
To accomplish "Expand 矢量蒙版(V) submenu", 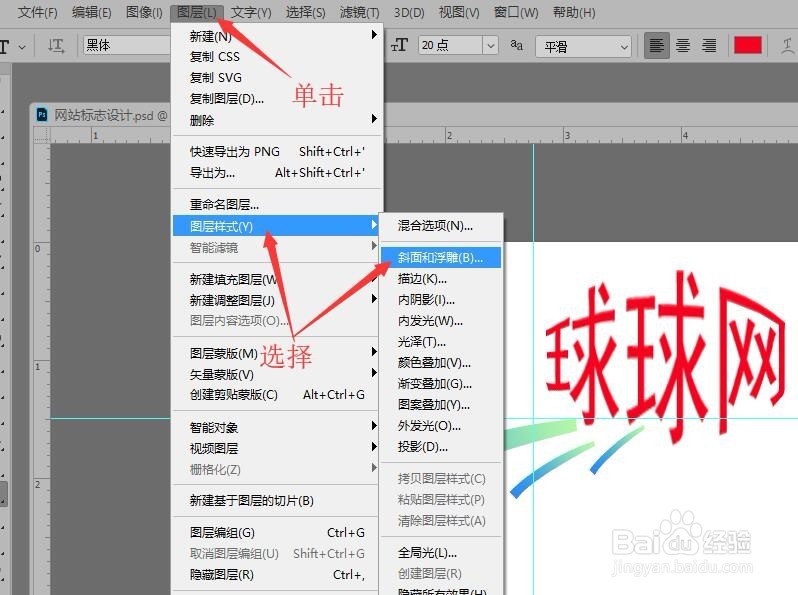I will pos(277,374).
